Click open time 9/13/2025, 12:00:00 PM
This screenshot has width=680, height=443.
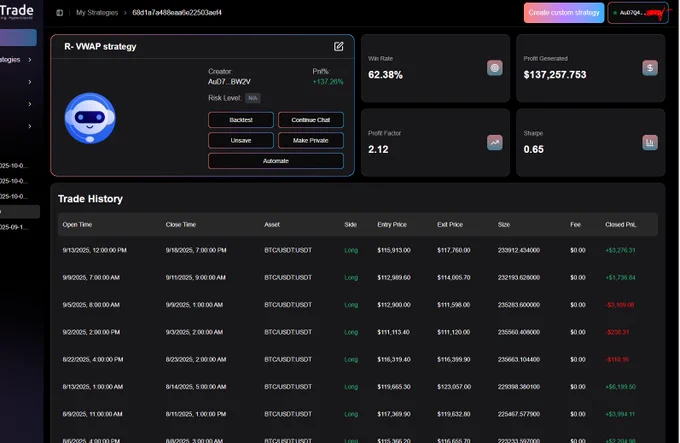pyautogui.click(x=95, y=250)
